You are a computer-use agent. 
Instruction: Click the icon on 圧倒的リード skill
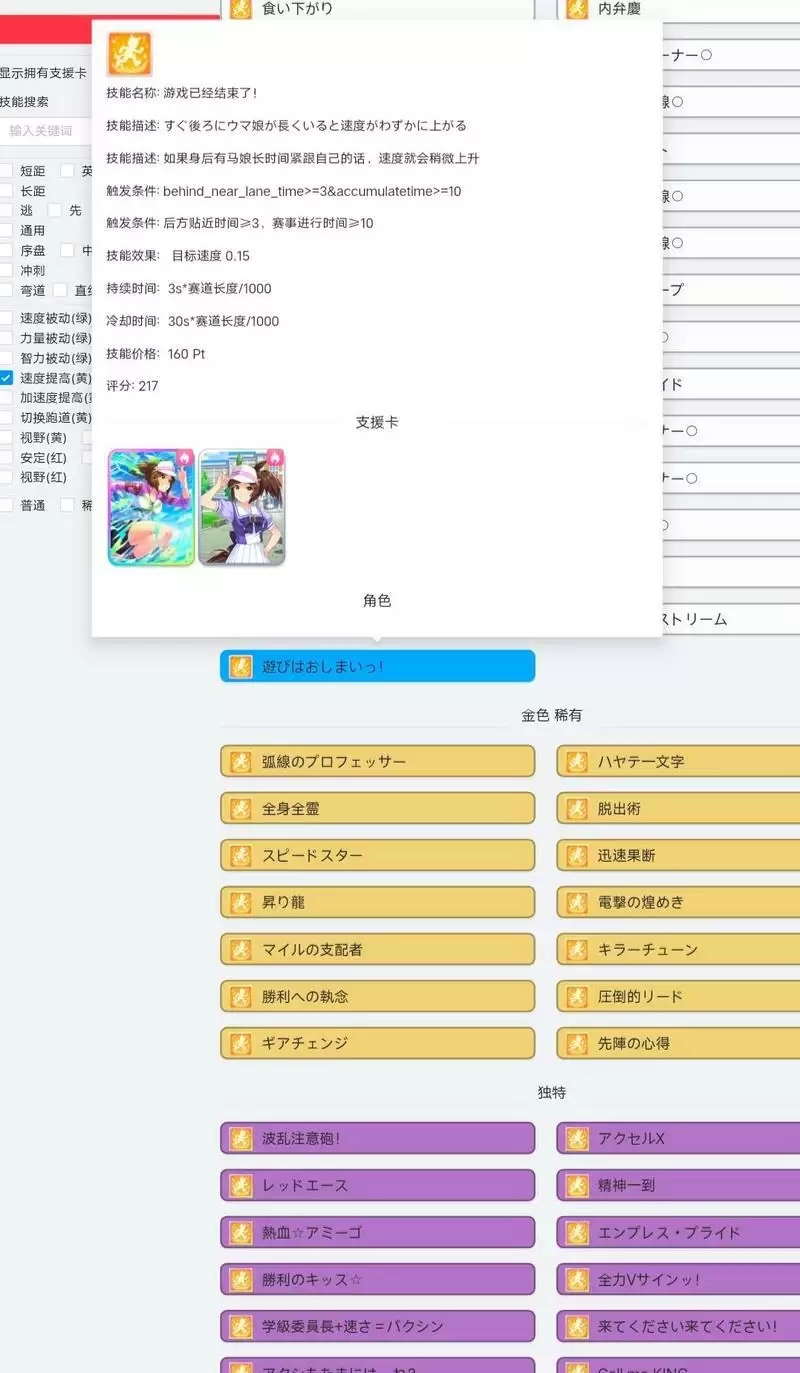coord(576,996)
